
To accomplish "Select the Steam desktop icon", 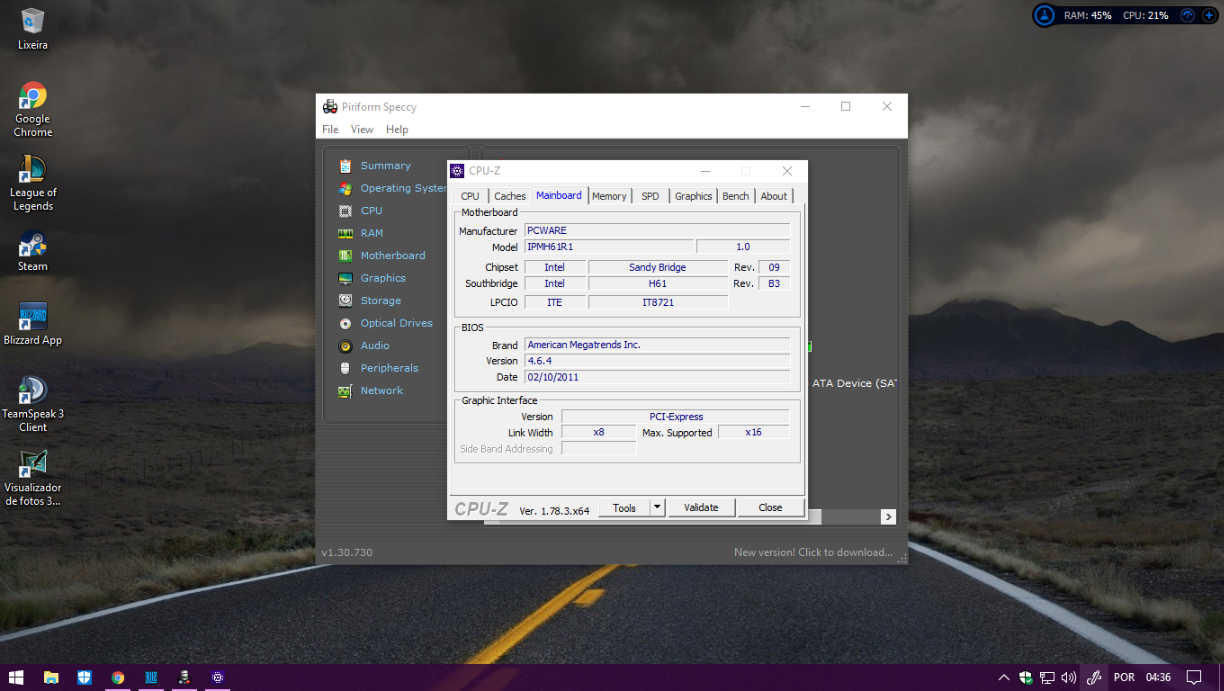I will pyautogui.click(x=33, y=251).
